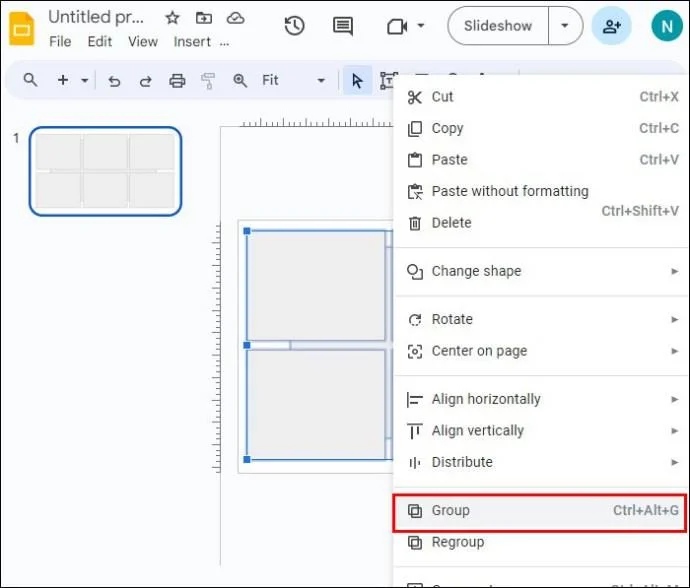Open the comments history icon
This screenshot has width=690, height=588.
coord(343,26)
